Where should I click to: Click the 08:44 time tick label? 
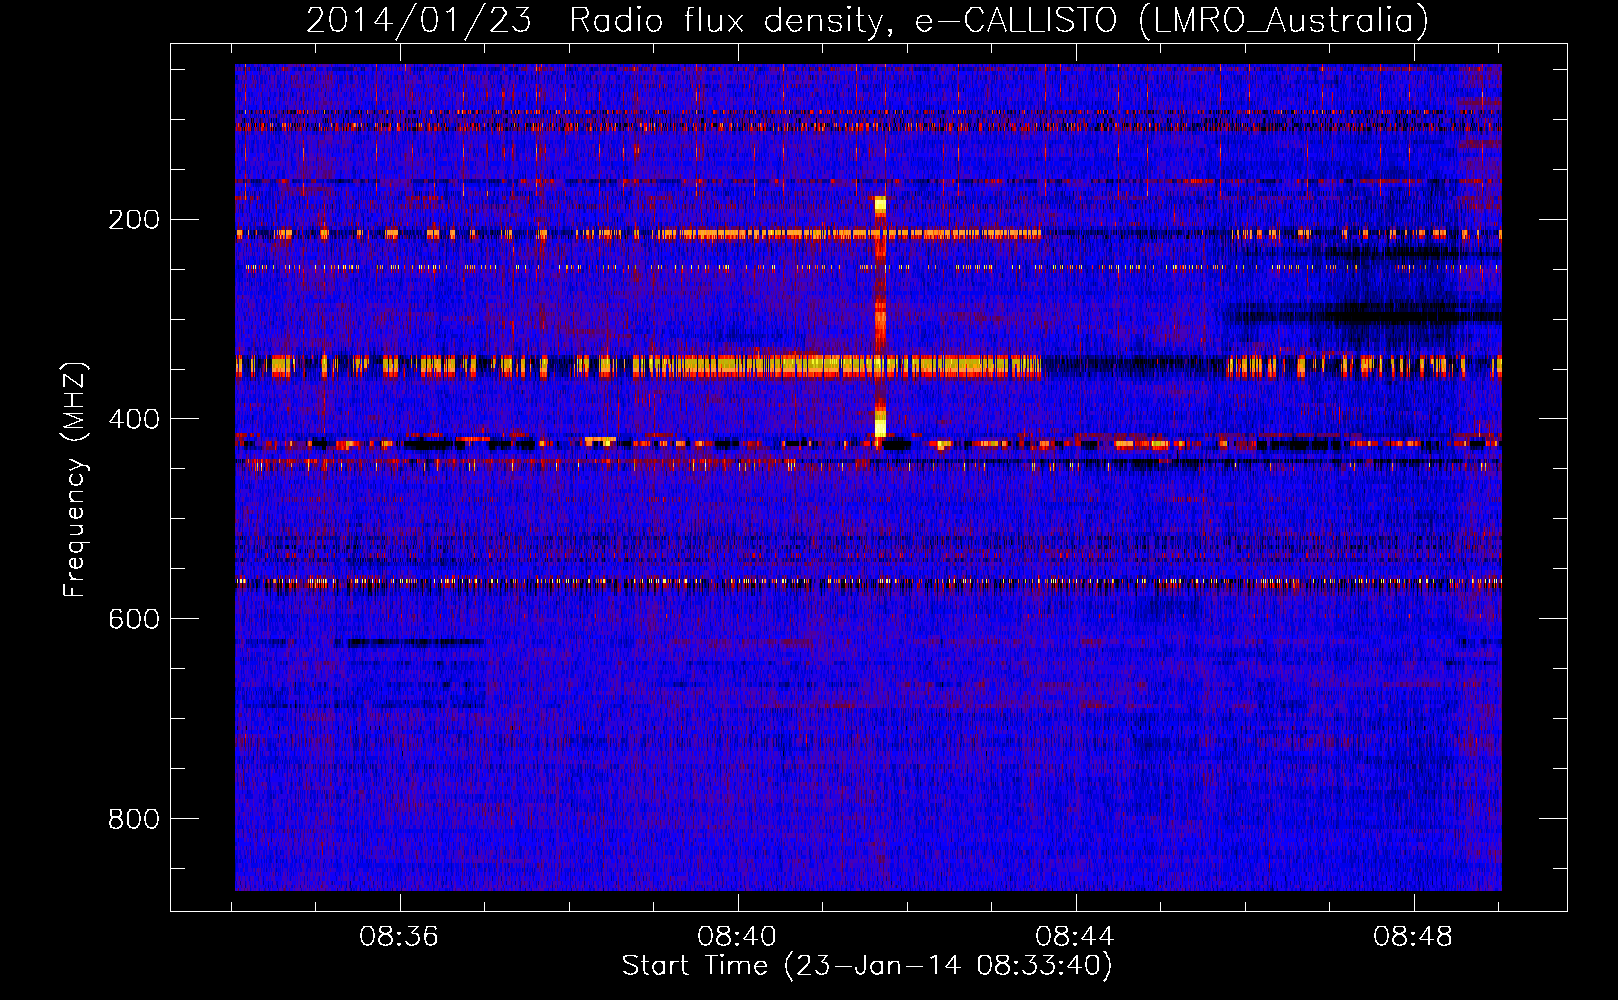1076,937
